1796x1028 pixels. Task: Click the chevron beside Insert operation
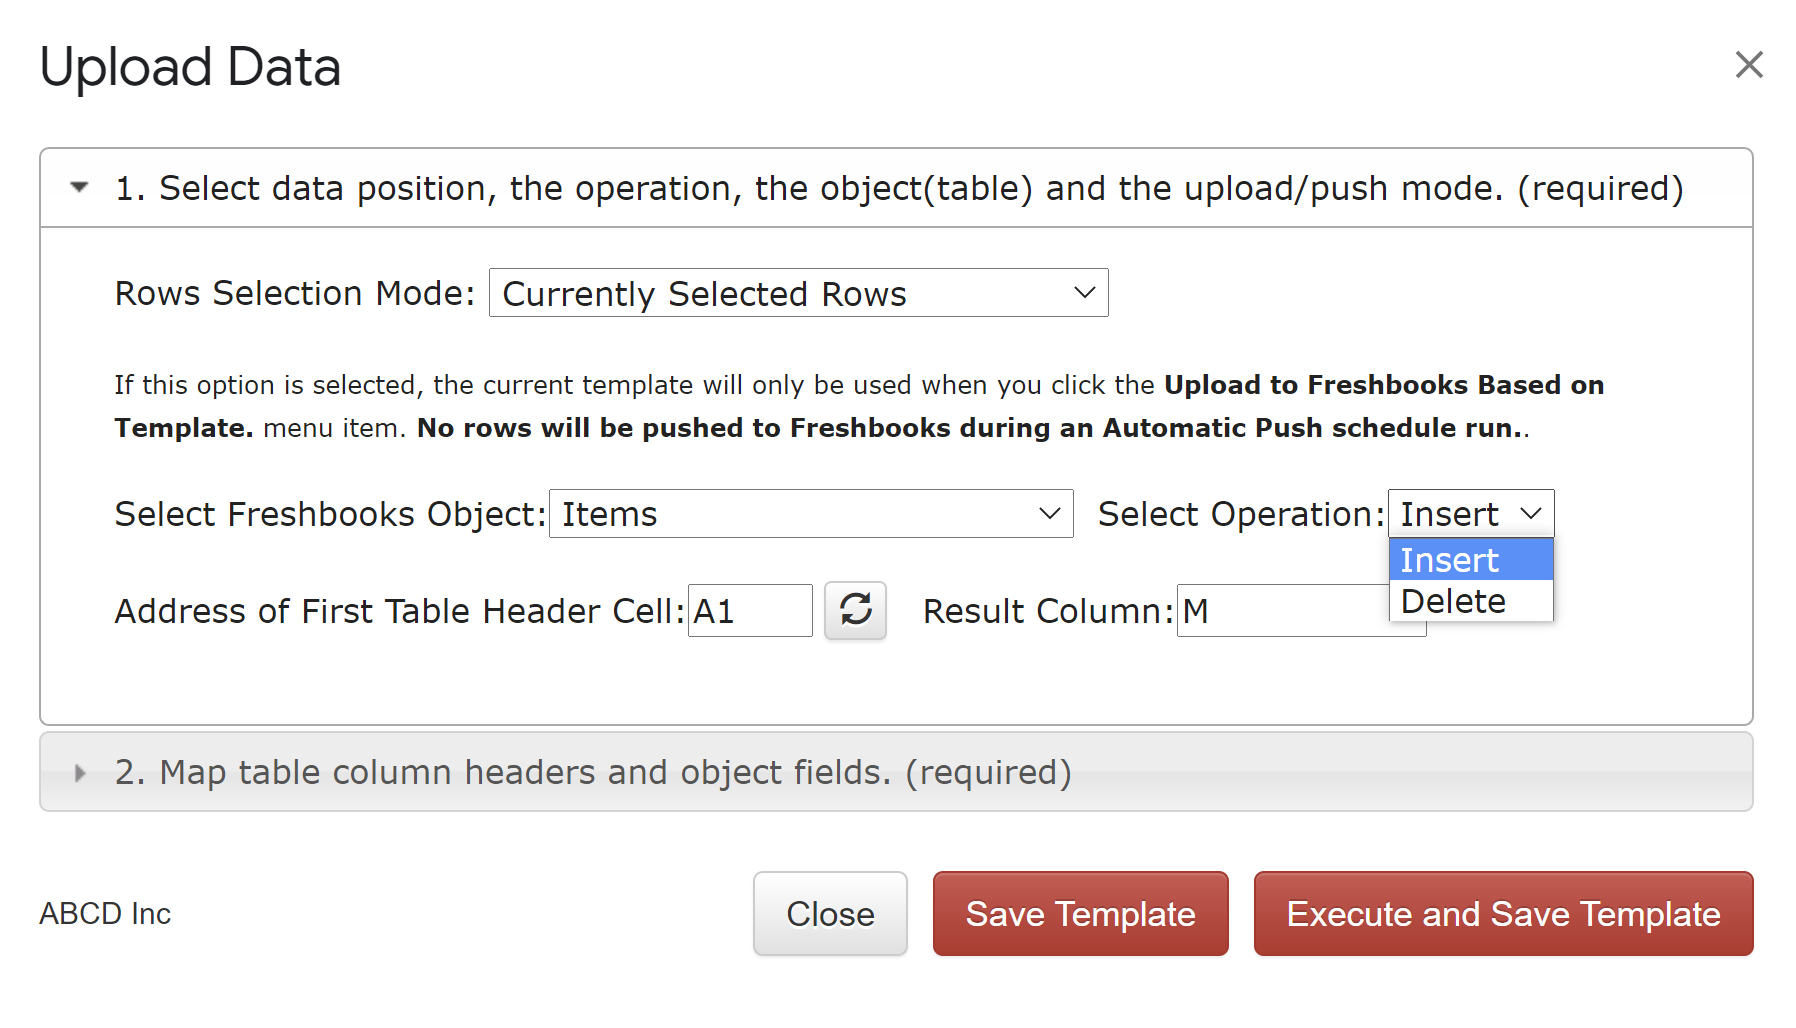click(x=1531, y=513)
